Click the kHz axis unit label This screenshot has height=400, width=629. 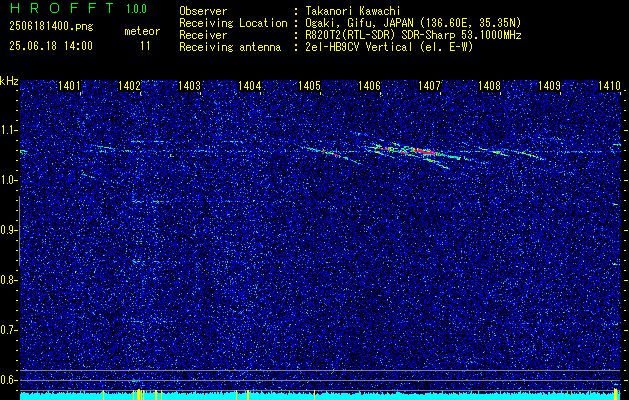pos(9,82)
